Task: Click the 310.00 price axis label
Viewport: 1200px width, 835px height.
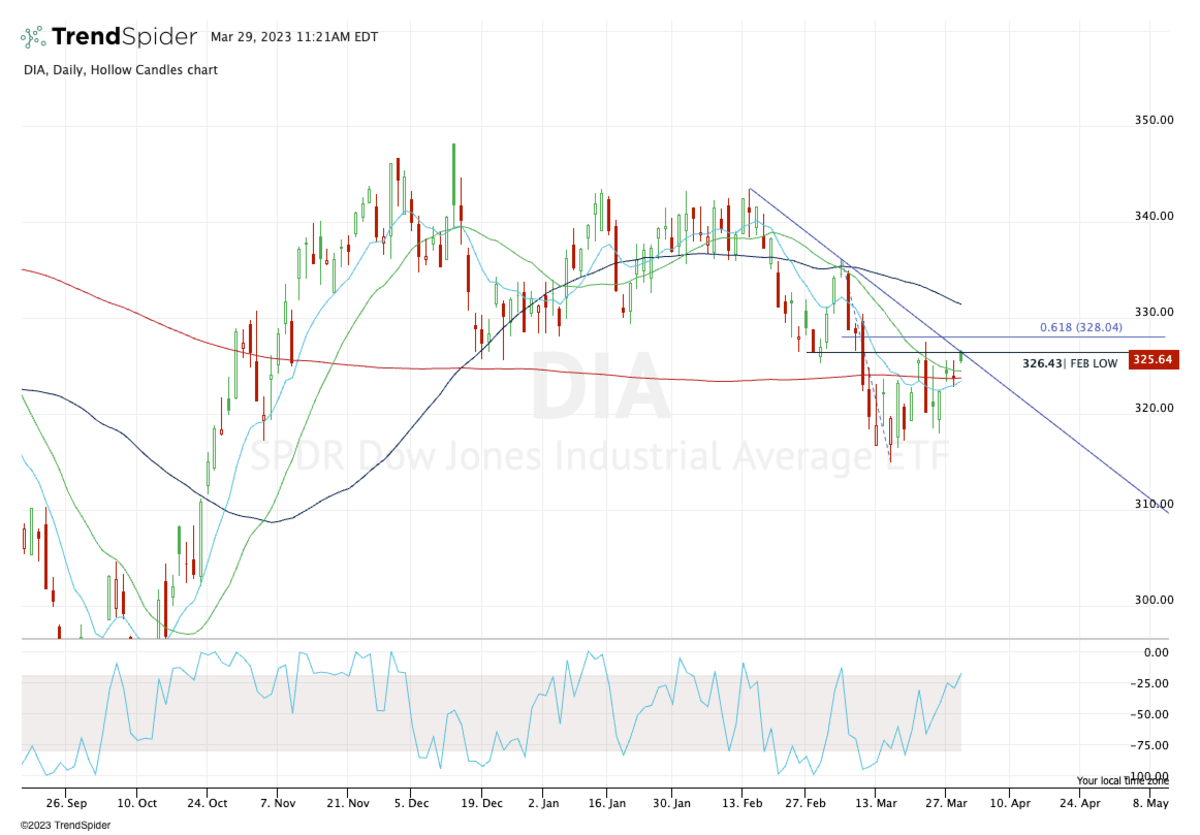Action: pyautogui.click(x=1154, y=504)
